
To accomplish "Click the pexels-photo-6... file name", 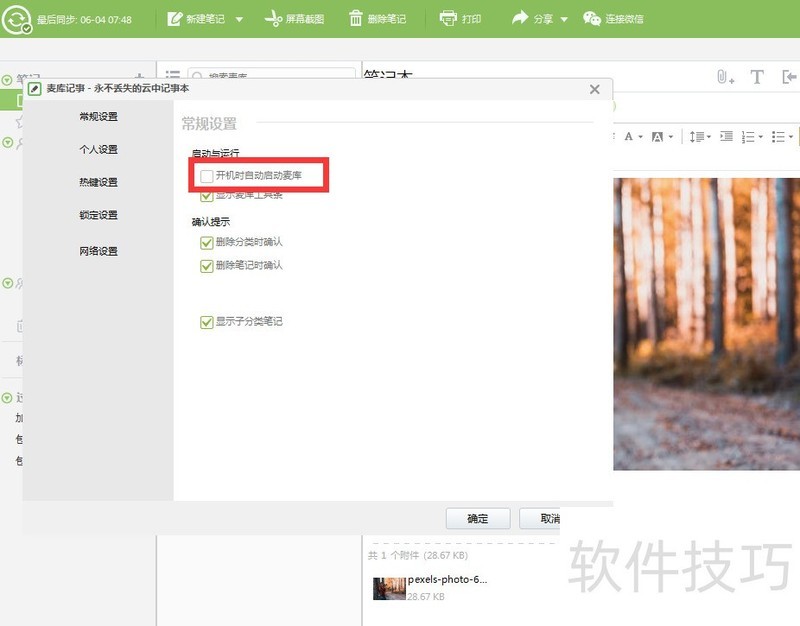I will 447,580.
